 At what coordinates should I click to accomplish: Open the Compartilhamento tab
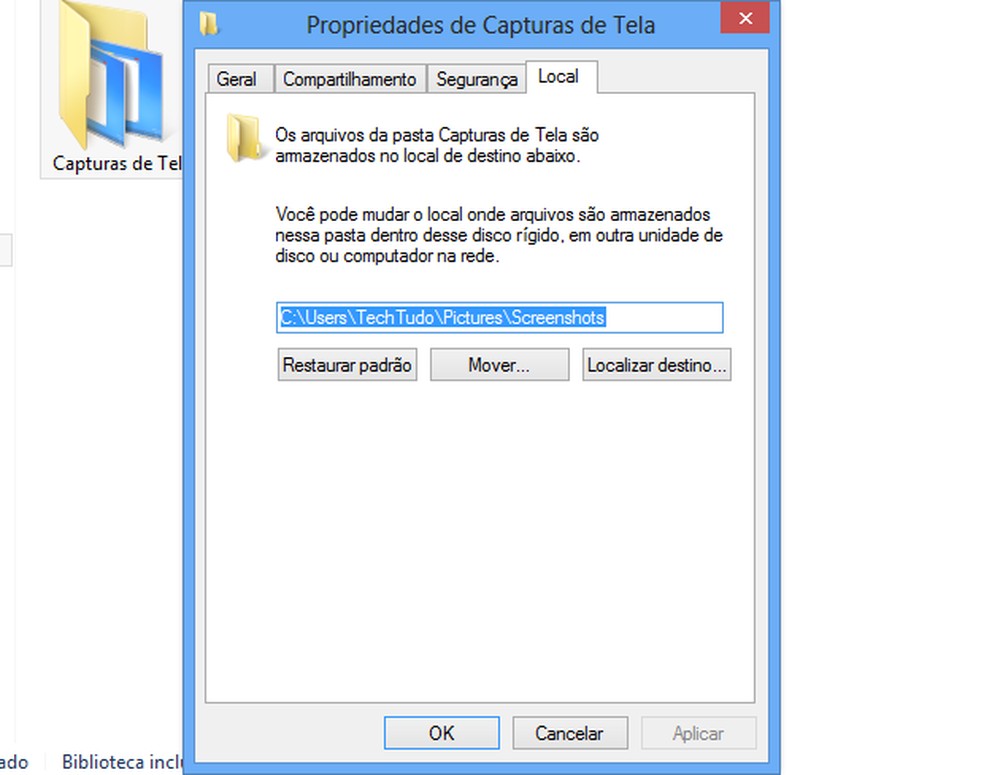click(x=350, y=79)
